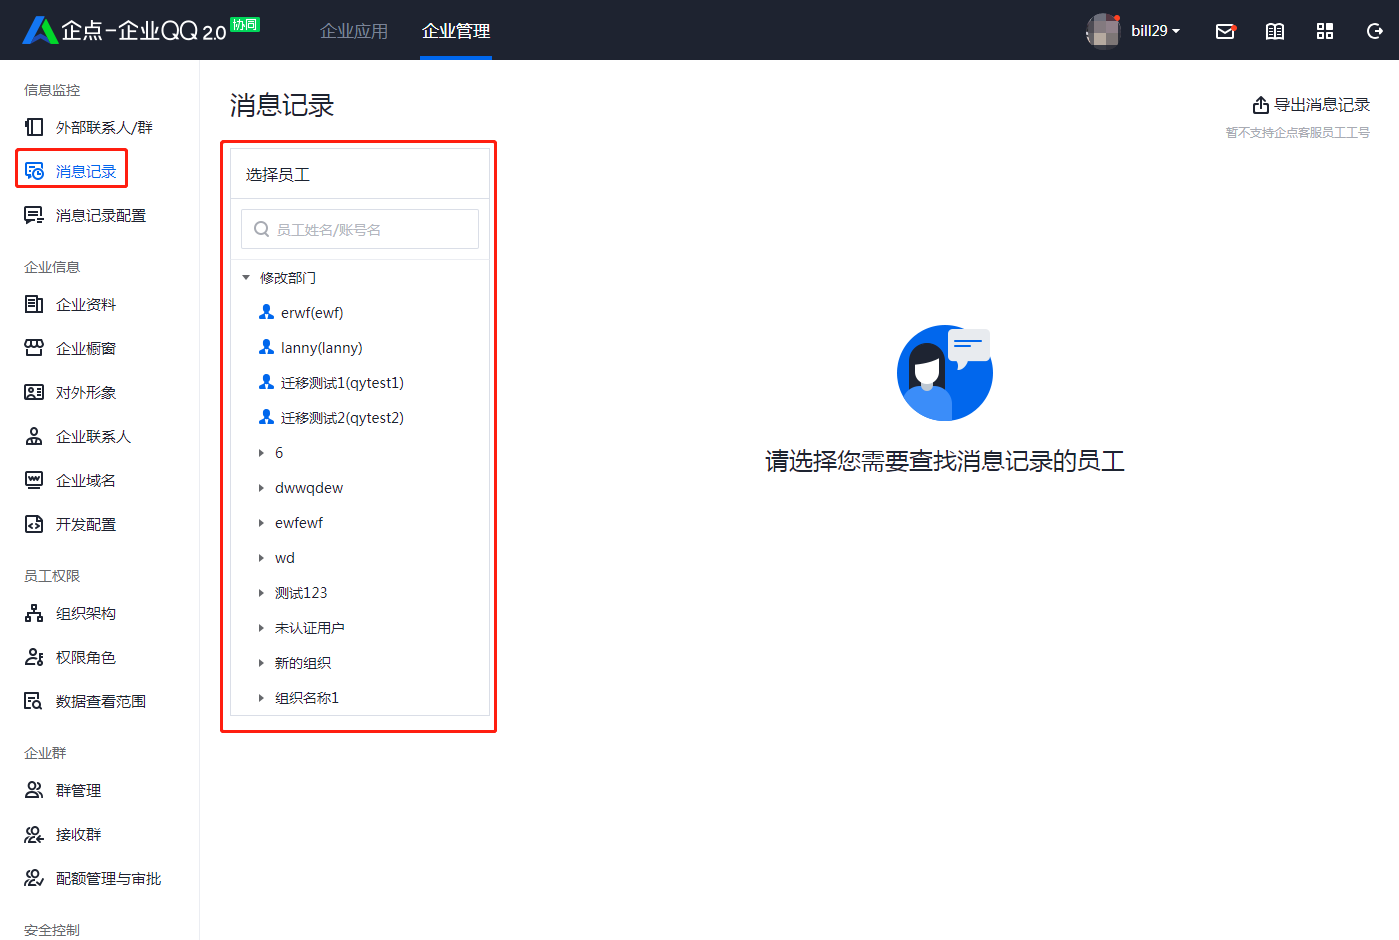Click the person icon next to lanny(lanny)
This screenshot has height=940, width=1399.
(x=266, y=347)
